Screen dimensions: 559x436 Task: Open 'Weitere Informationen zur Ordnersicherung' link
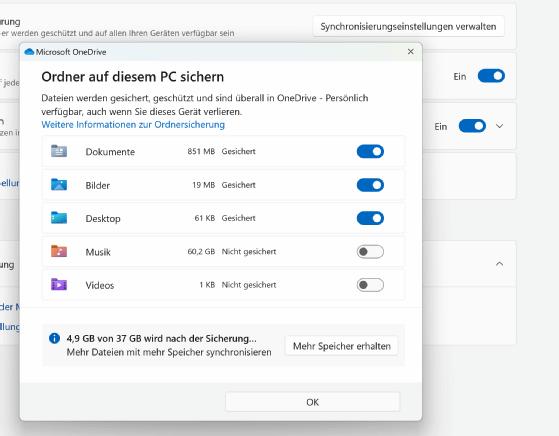[133, 124]
